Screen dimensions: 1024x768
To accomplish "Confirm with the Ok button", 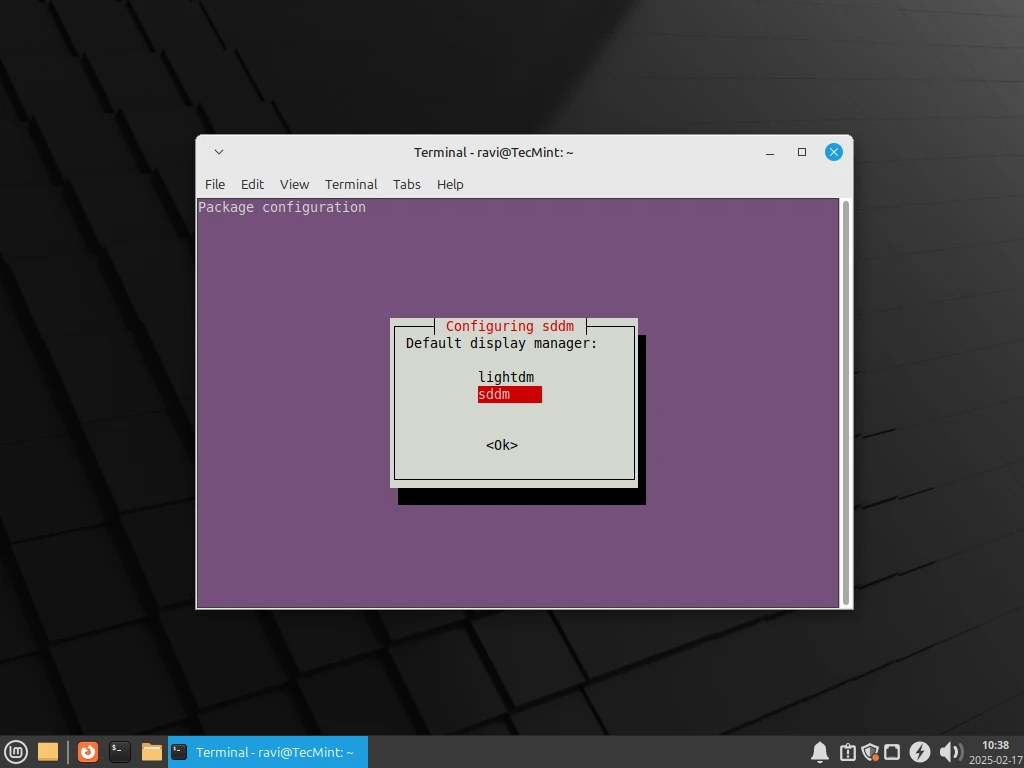I will coord(500,445).
